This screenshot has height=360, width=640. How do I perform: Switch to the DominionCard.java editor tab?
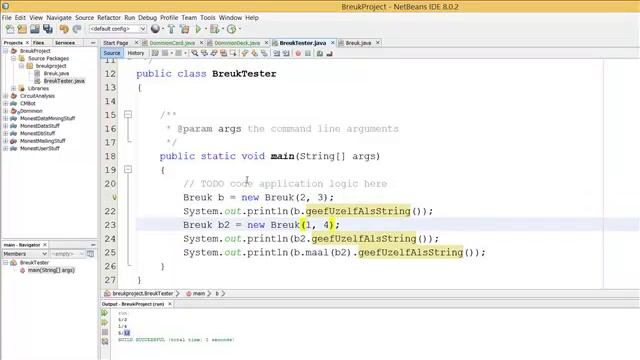click(x=172, y=43)
